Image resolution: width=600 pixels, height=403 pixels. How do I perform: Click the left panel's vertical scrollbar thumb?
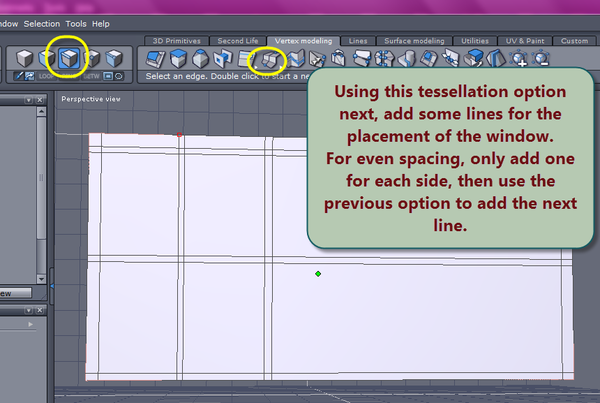[x=41, y=178]
